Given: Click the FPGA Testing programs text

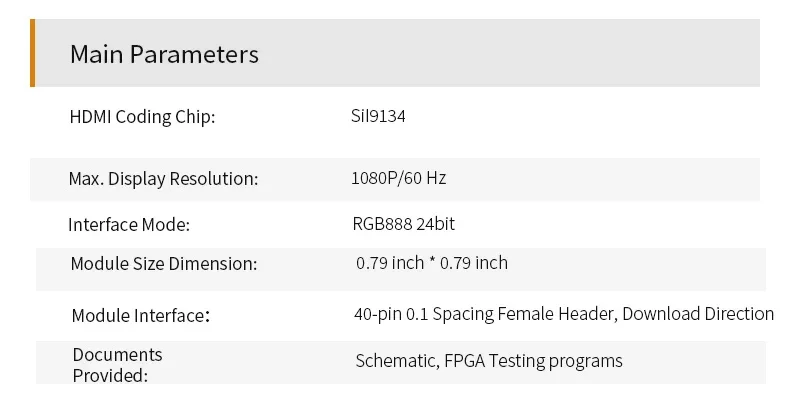Looking at the screenshot, I should click(533, 361).
